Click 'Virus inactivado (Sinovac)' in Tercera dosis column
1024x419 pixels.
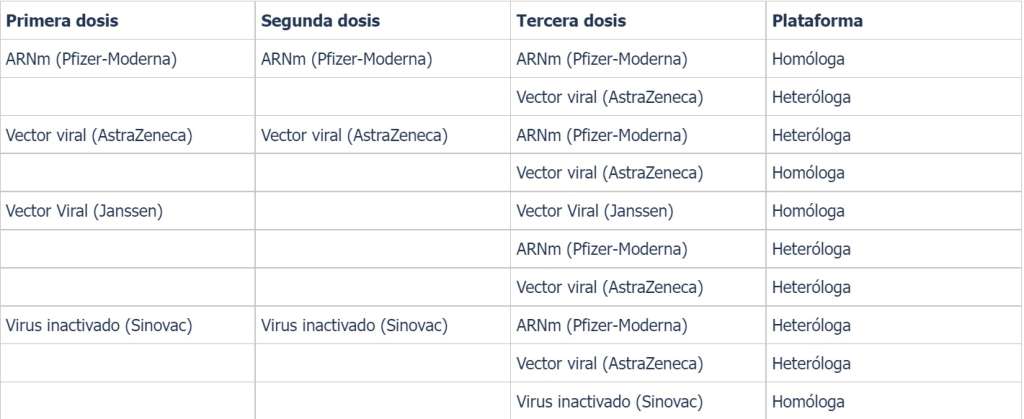click(x=610, y=401)
